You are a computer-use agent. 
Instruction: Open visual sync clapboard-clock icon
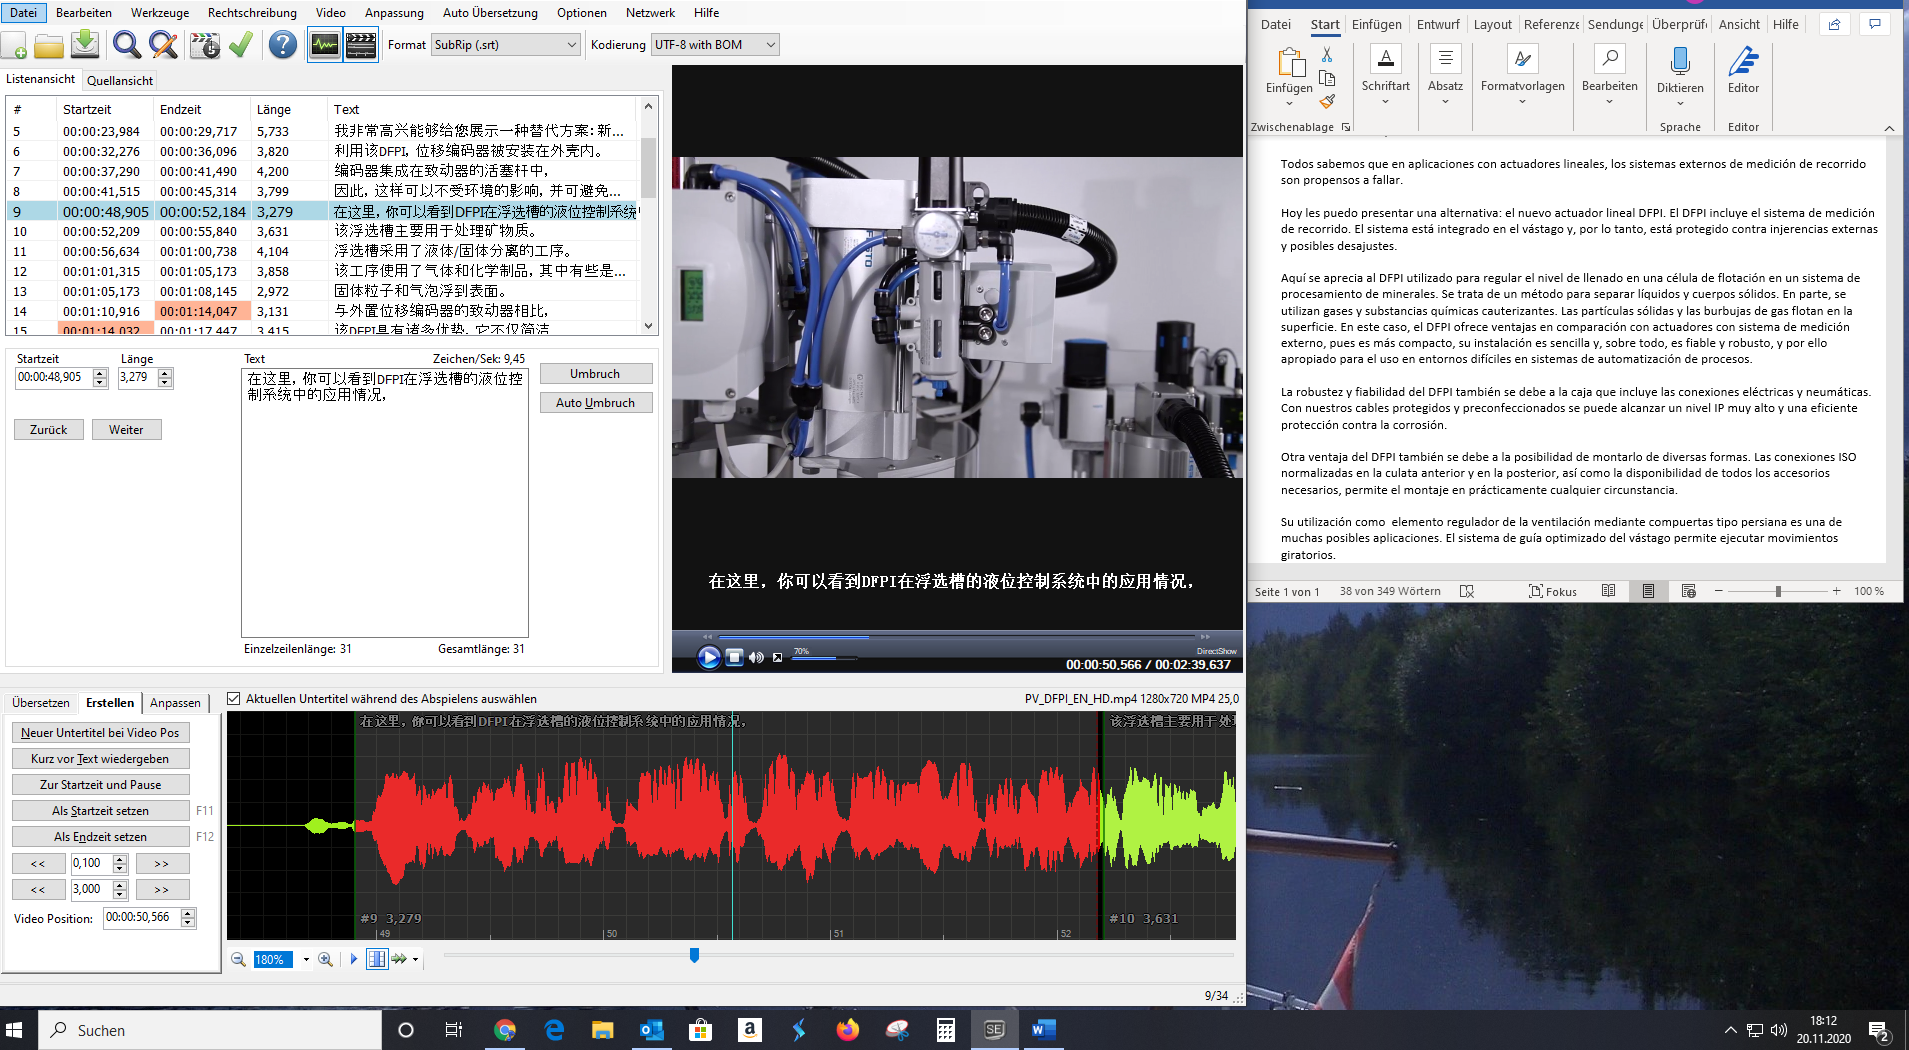coord(205,45)
